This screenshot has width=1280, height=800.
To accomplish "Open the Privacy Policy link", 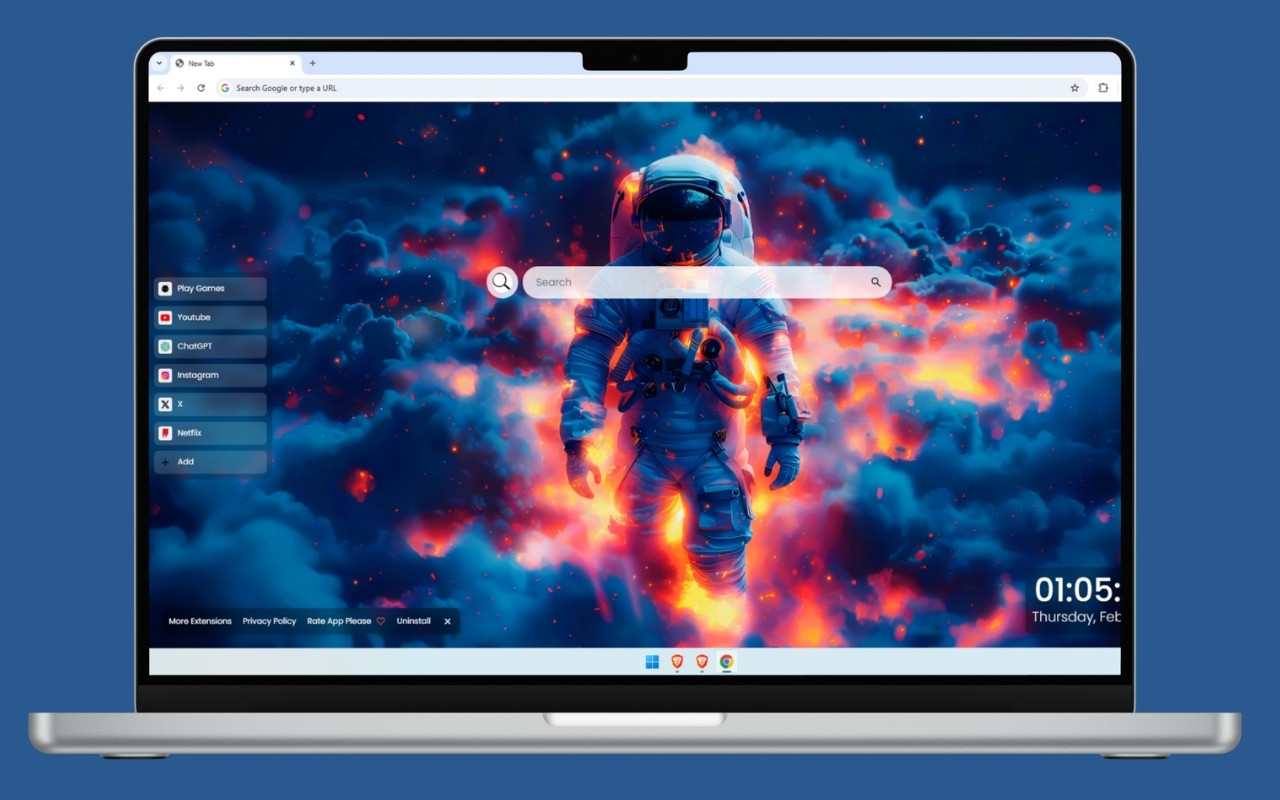I will click(x=269, y=621).
